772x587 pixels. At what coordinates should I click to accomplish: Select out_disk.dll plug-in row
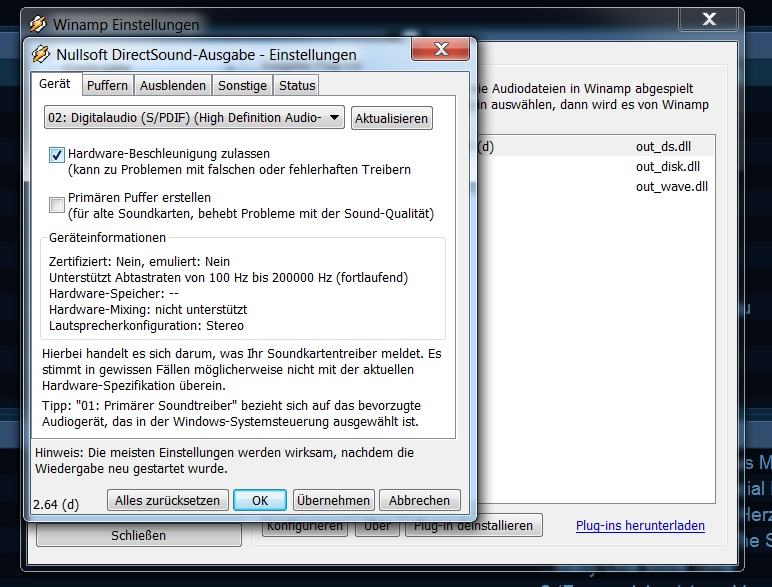(596, 166)
